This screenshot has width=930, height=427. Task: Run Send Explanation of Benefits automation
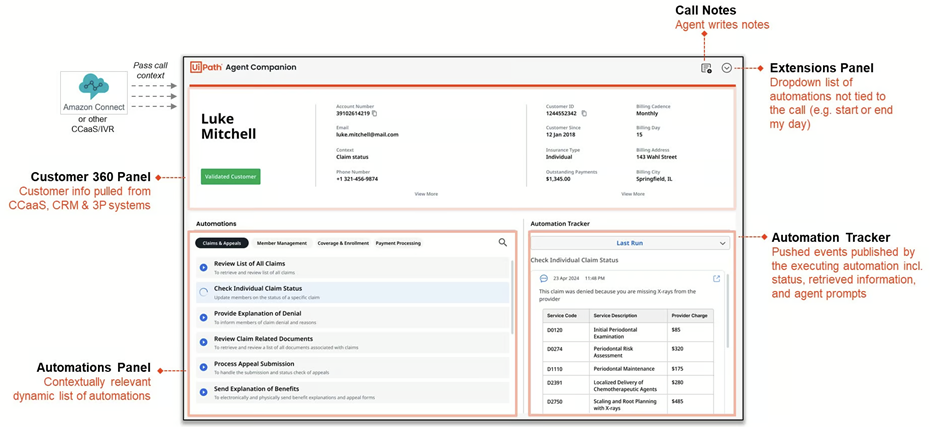(x=203, y=392)
